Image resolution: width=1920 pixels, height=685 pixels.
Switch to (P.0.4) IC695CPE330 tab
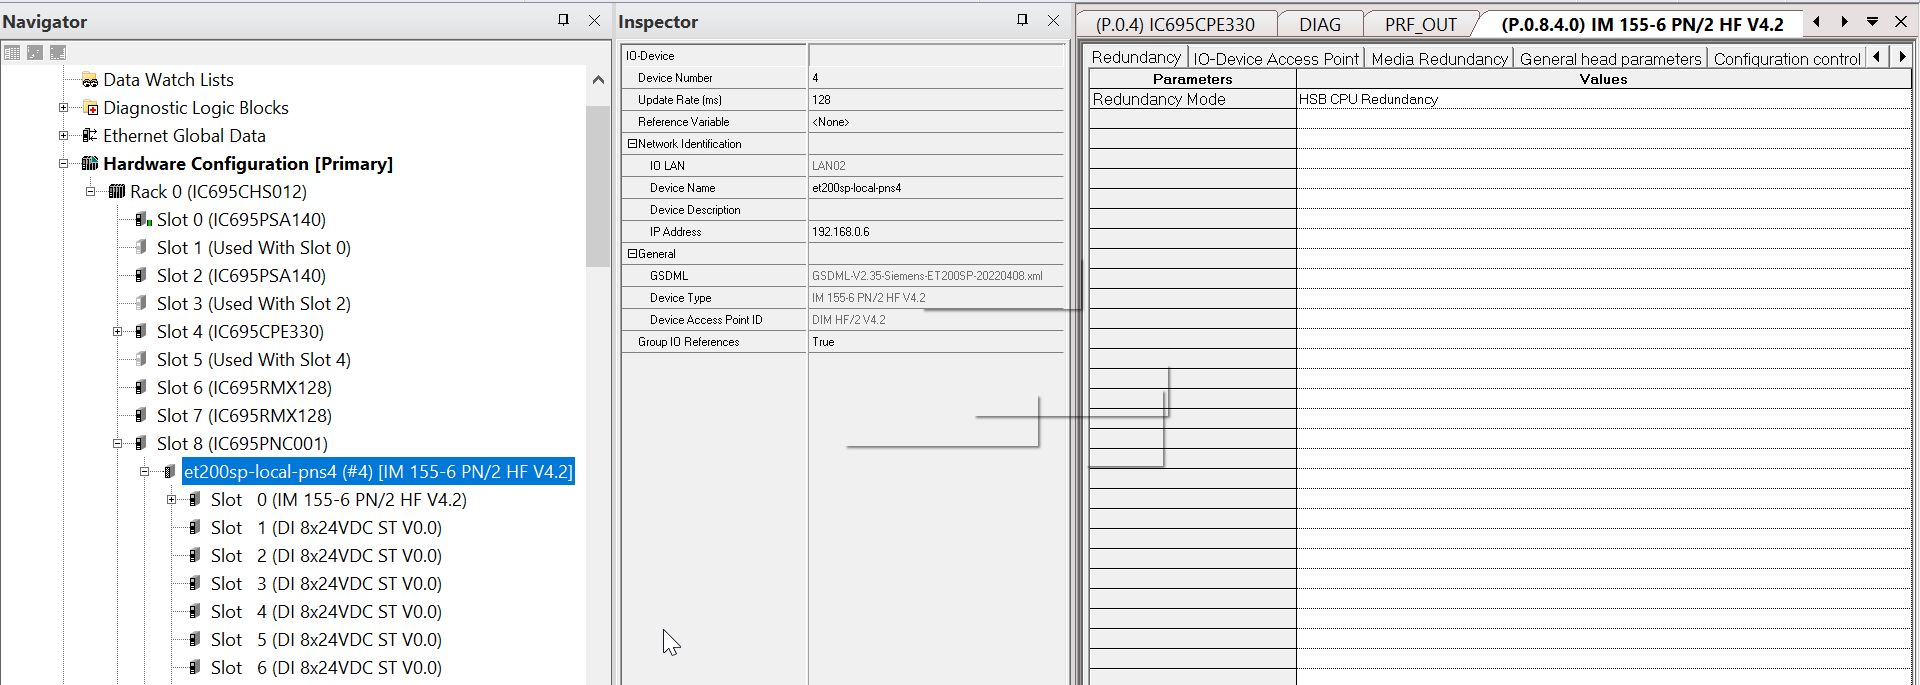tap(1175, 25)
